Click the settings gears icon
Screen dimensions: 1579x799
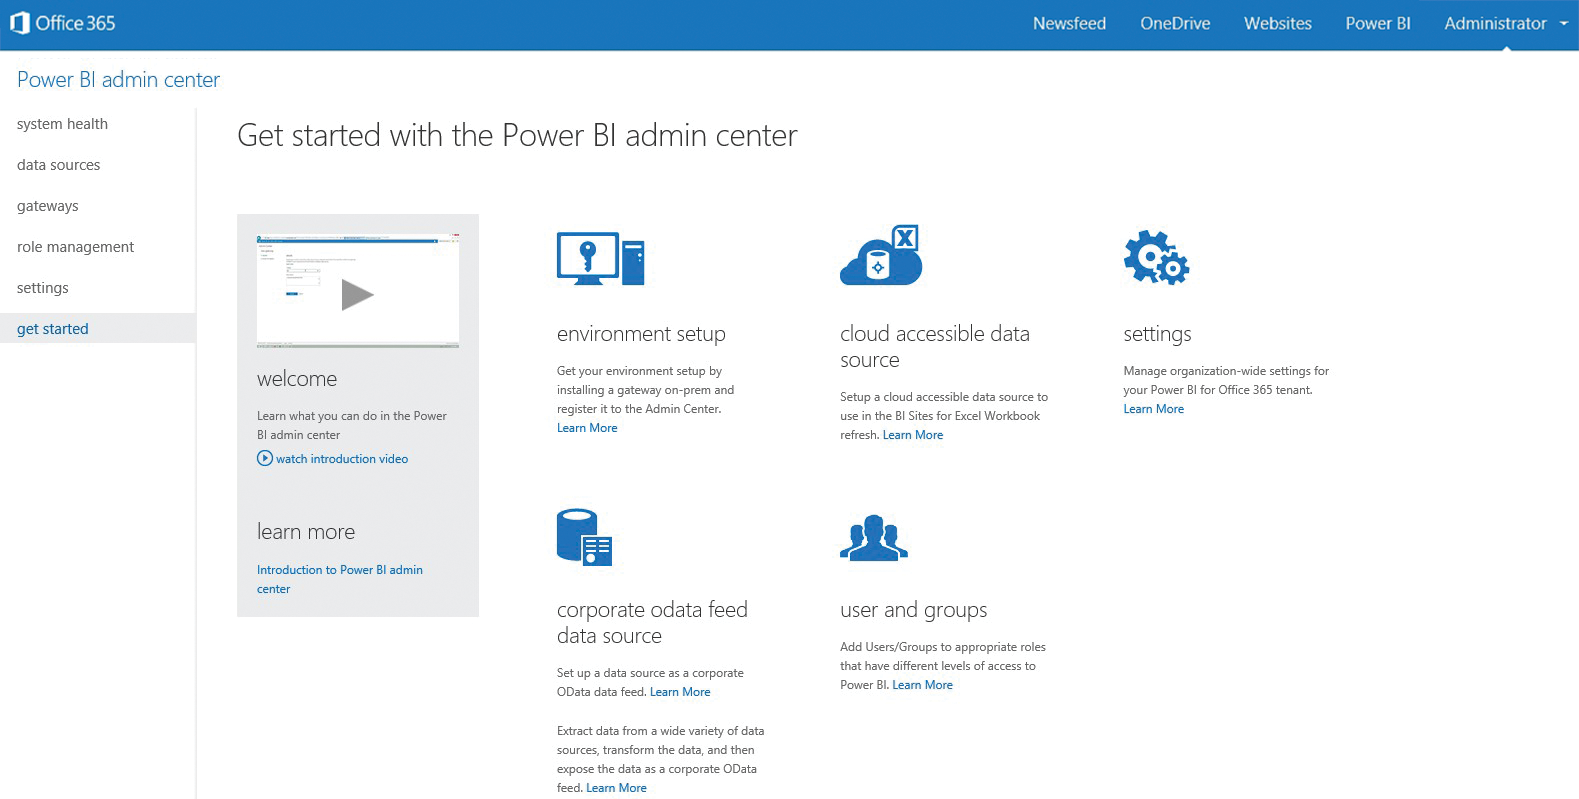click(1156, 258)
